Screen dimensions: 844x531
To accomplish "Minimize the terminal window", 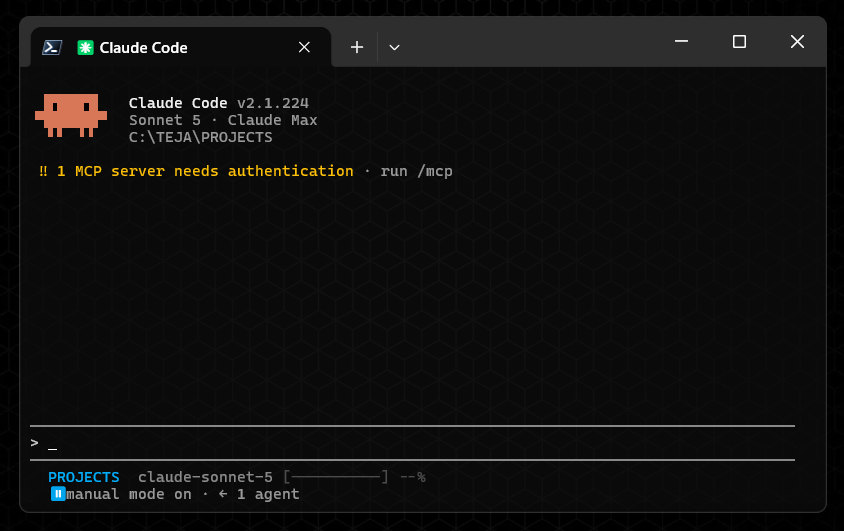I will tap(681, 41).
